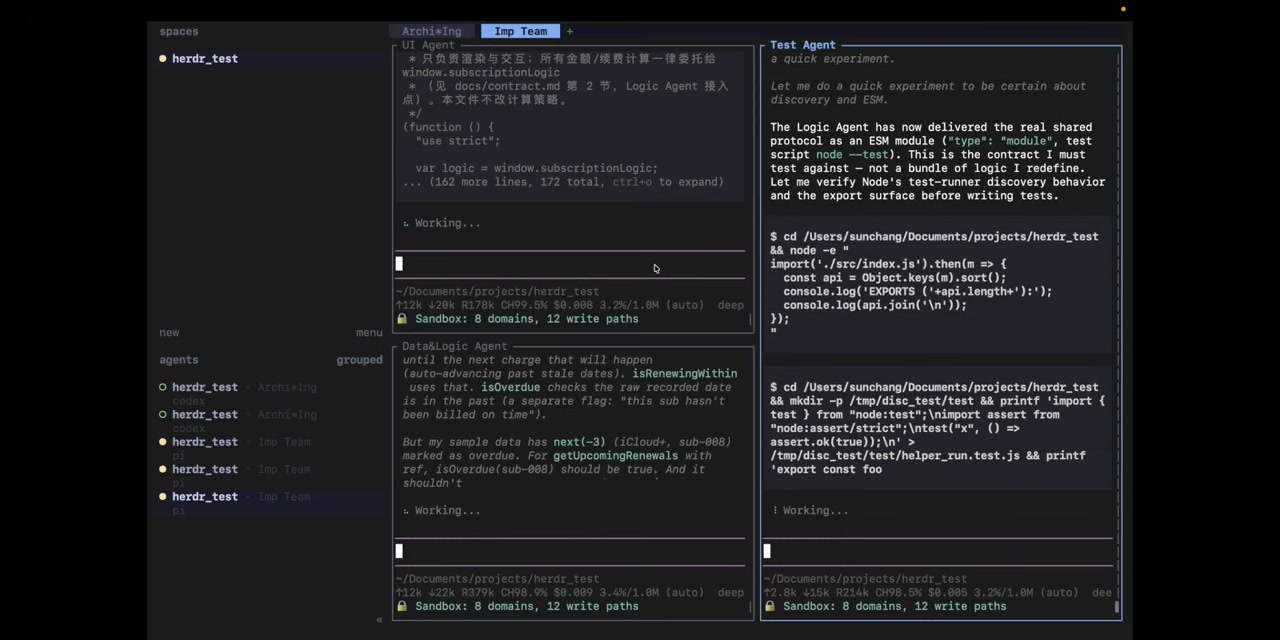This screenshot has width=1280, height=640.
Task: Toggle the 'grouped' agents view
Action: [359, 360]
